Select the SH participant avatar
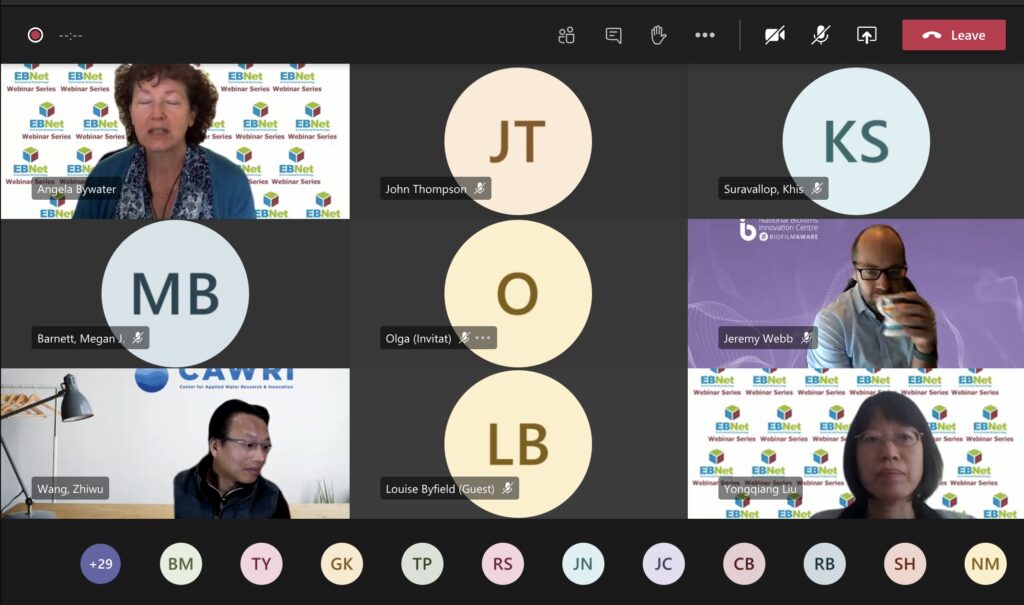Screen dimensions: 1024x605 (905, 563)
